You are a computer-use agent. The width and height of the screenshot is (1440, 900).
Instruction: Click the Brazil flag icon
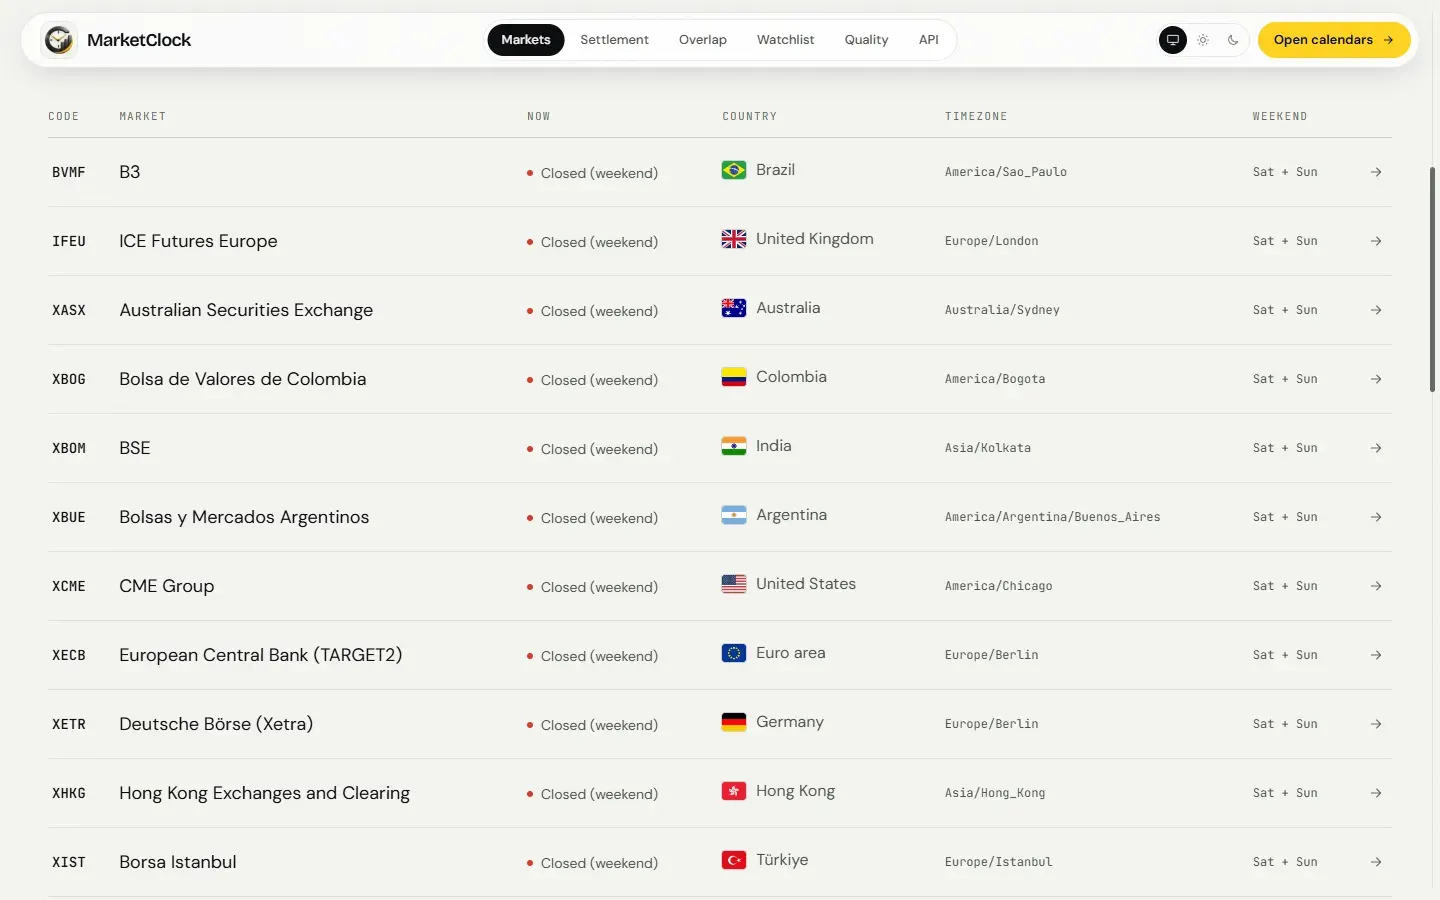click(x=734, y=170)
